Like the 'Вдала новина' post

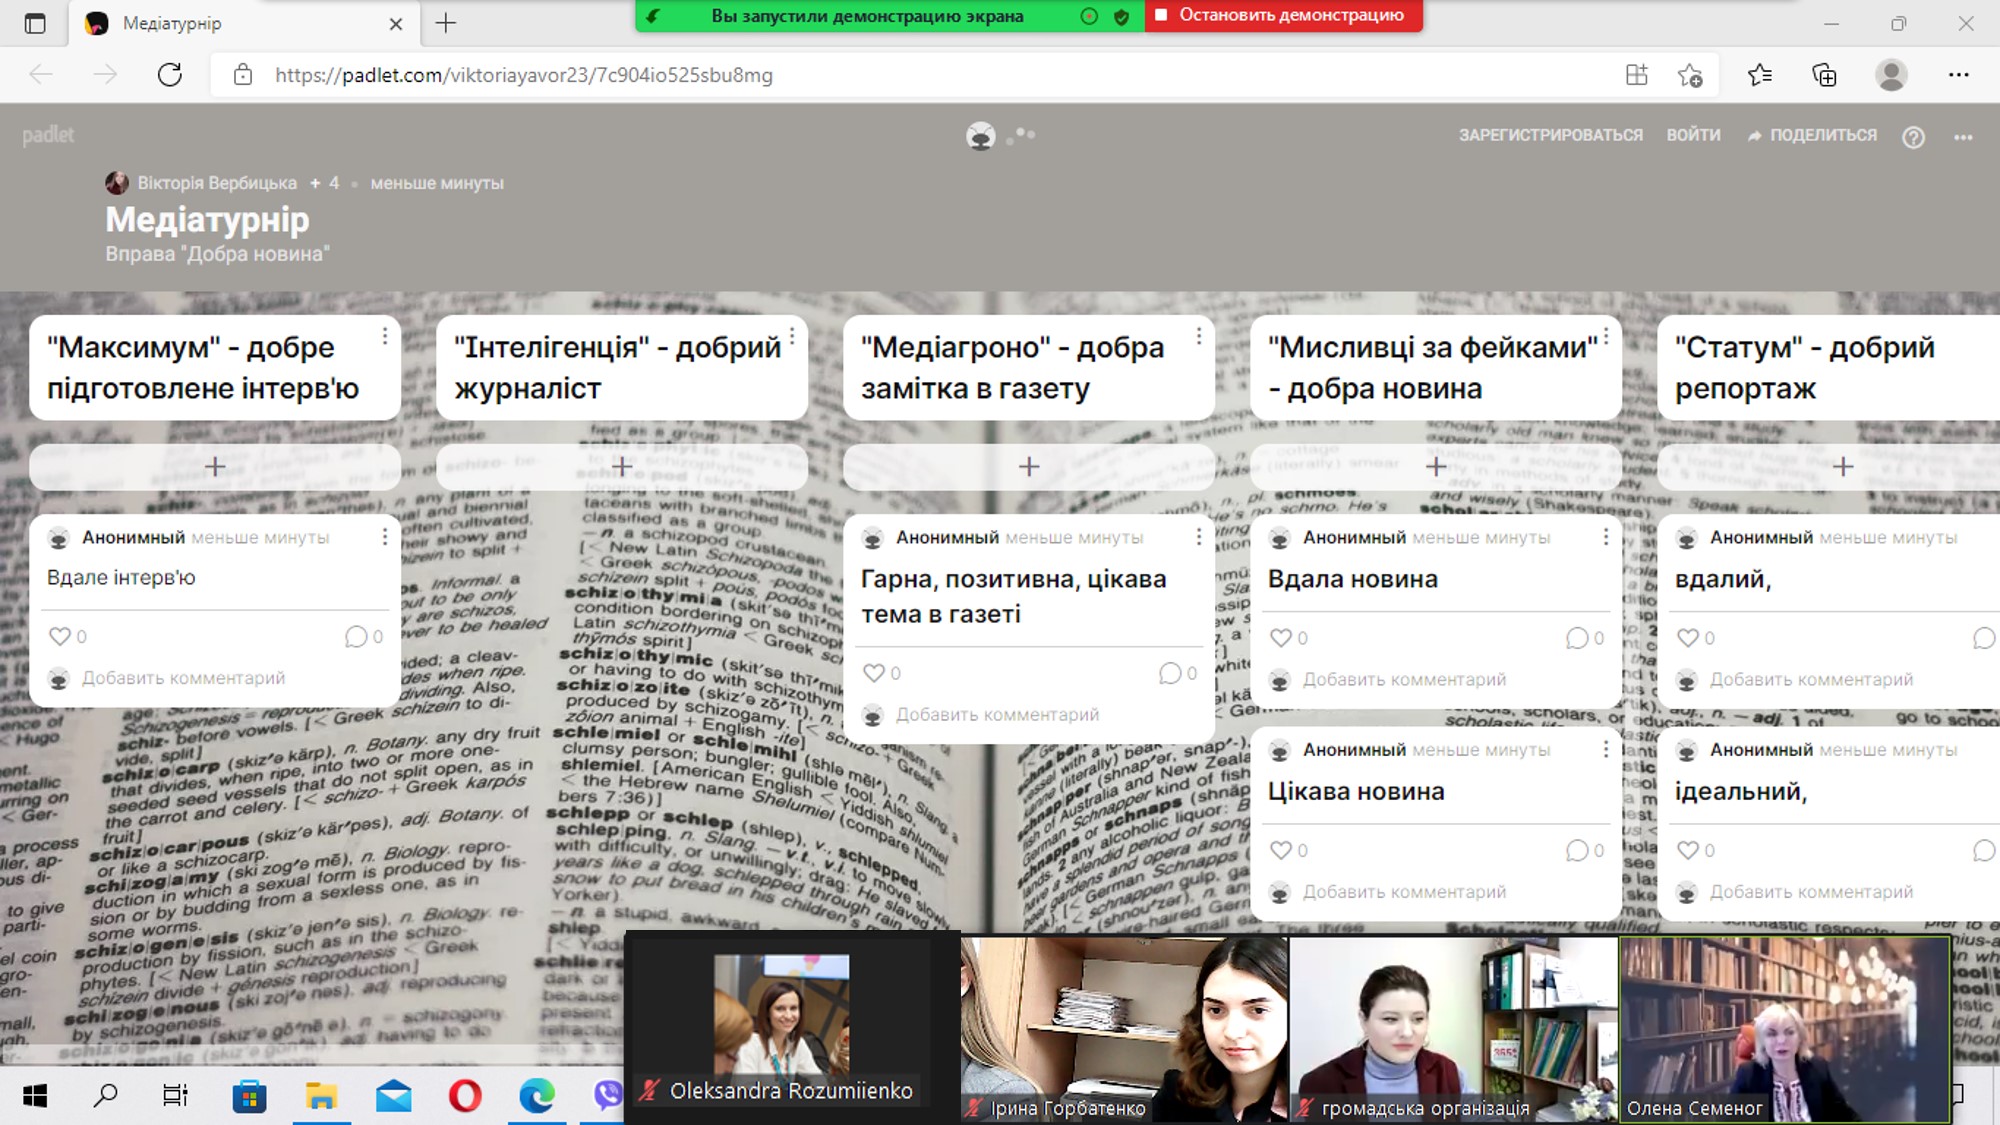pos(1281,638)
